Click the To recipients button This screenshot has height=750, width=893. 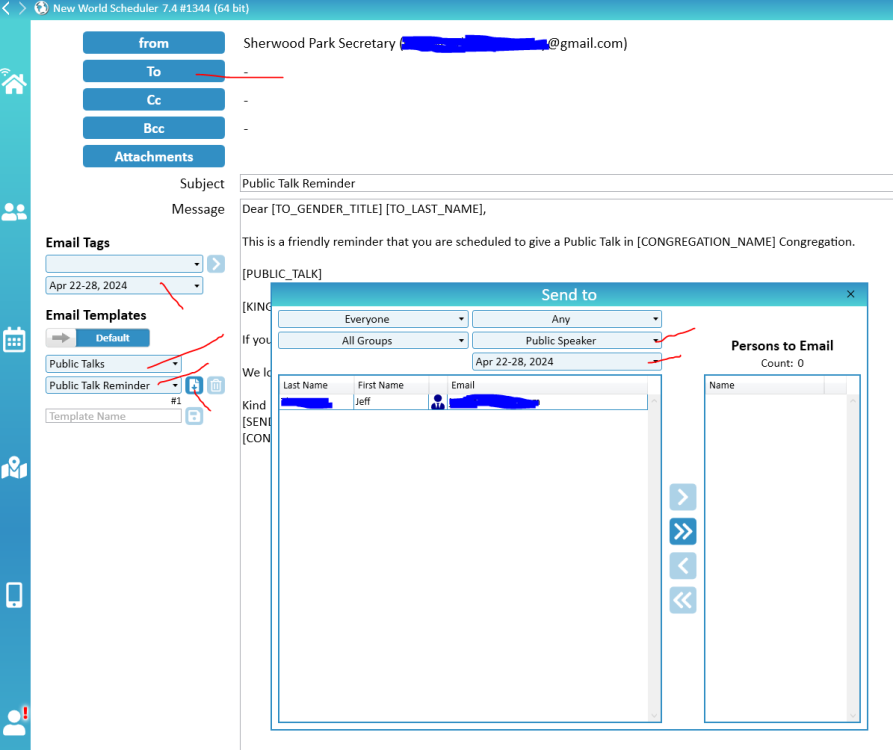pyautogui.click(x=154, y=72)
